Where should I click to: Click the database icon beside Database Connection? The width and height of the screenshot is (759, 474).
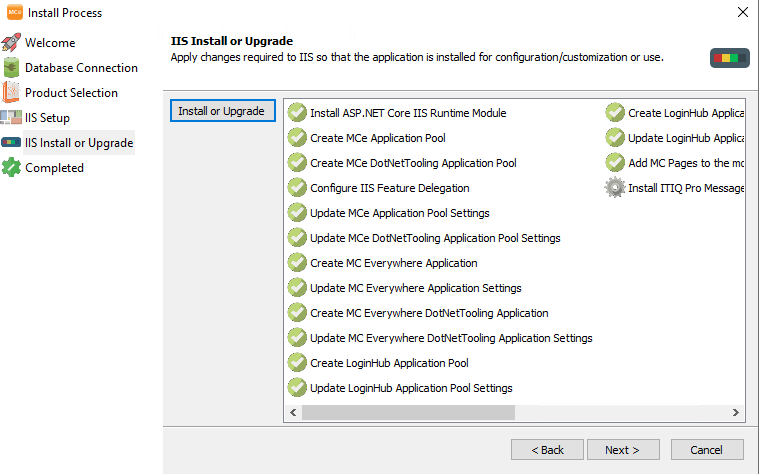point(11,67)
